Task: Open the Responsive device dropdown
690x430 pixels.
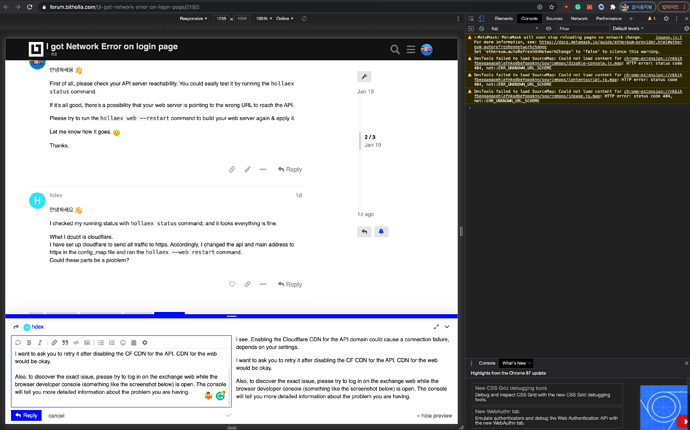Action: (x=194, y=18)
